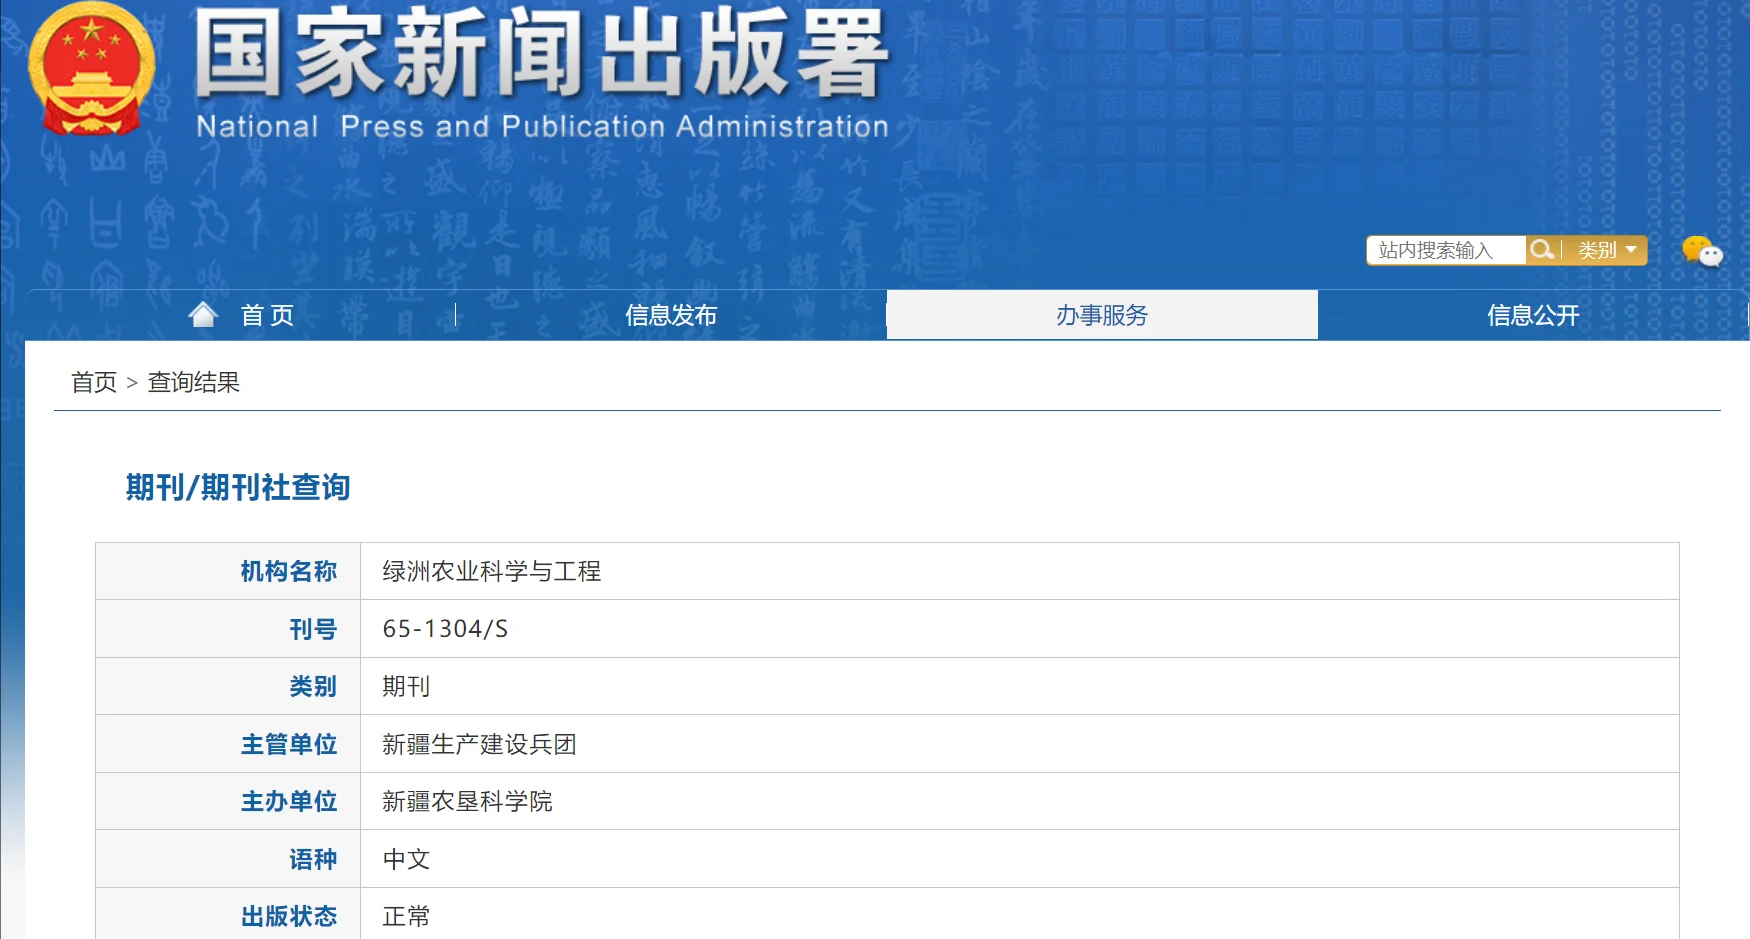
Task: Open the 类别 search category dropdown
Action: [x=1607, y=250]
